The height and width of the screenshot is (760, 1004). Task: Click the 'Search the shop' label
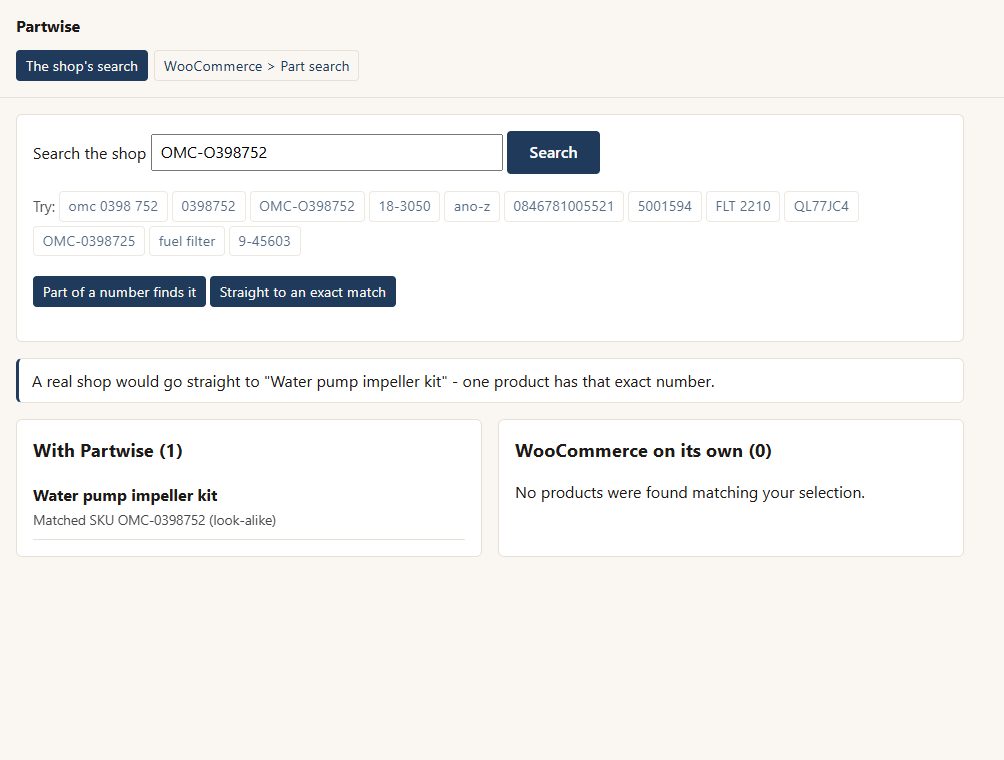click(x=89, y=154)
